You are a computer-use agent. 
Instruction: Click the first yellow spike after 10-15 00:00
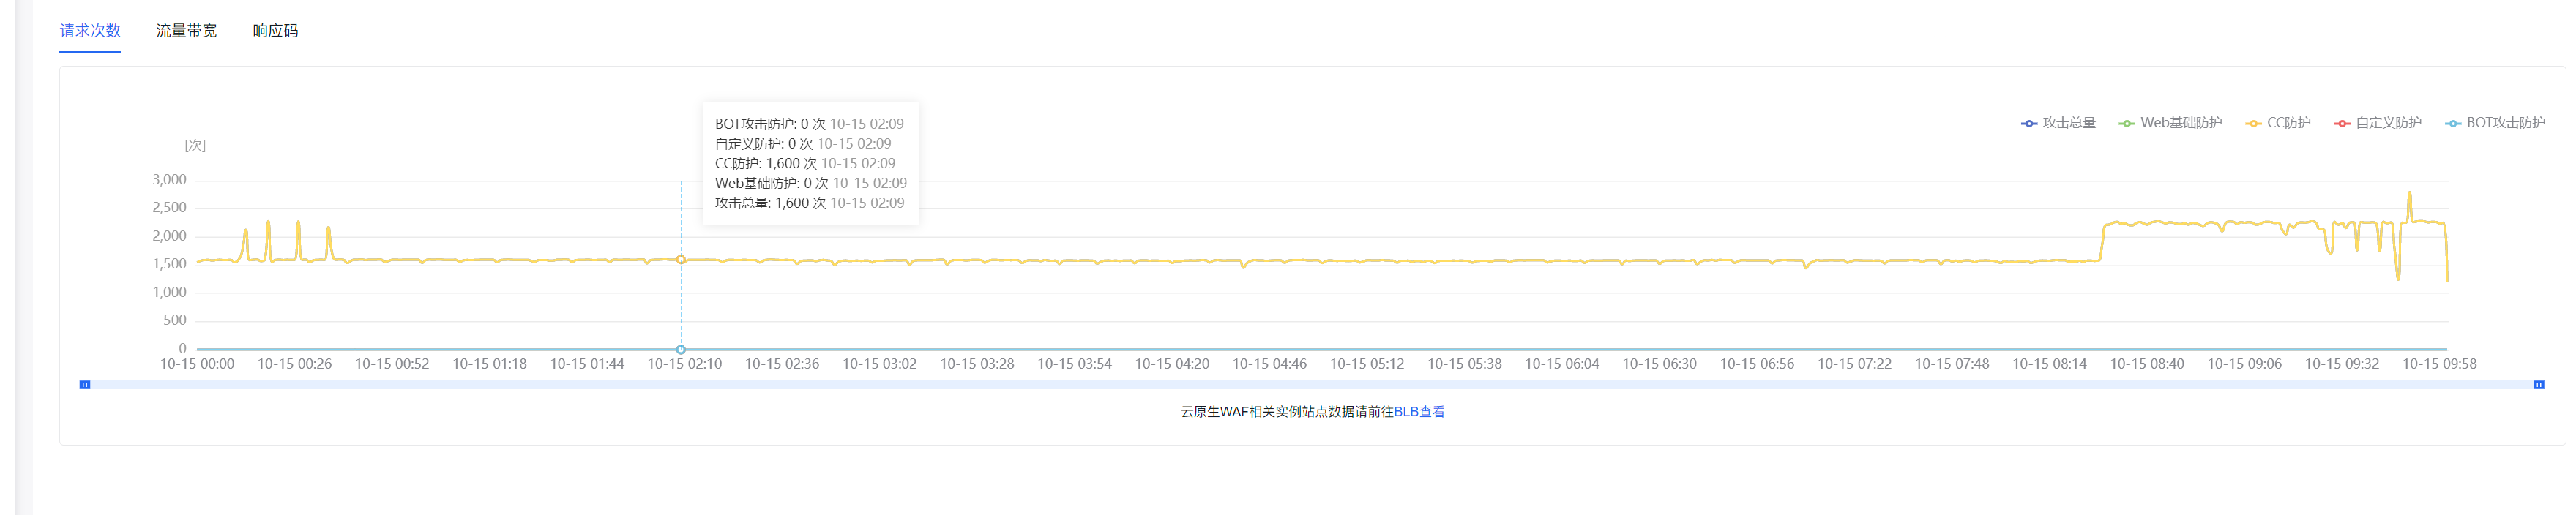(245, 232)
